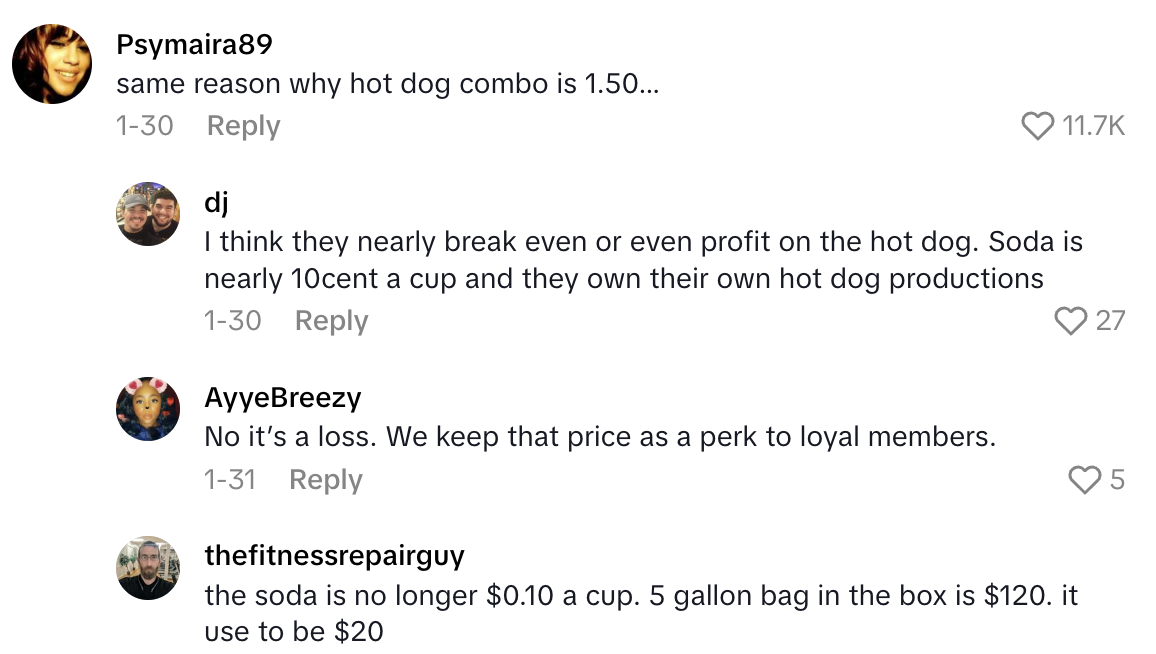Open the dj username link

coord(216,203)
